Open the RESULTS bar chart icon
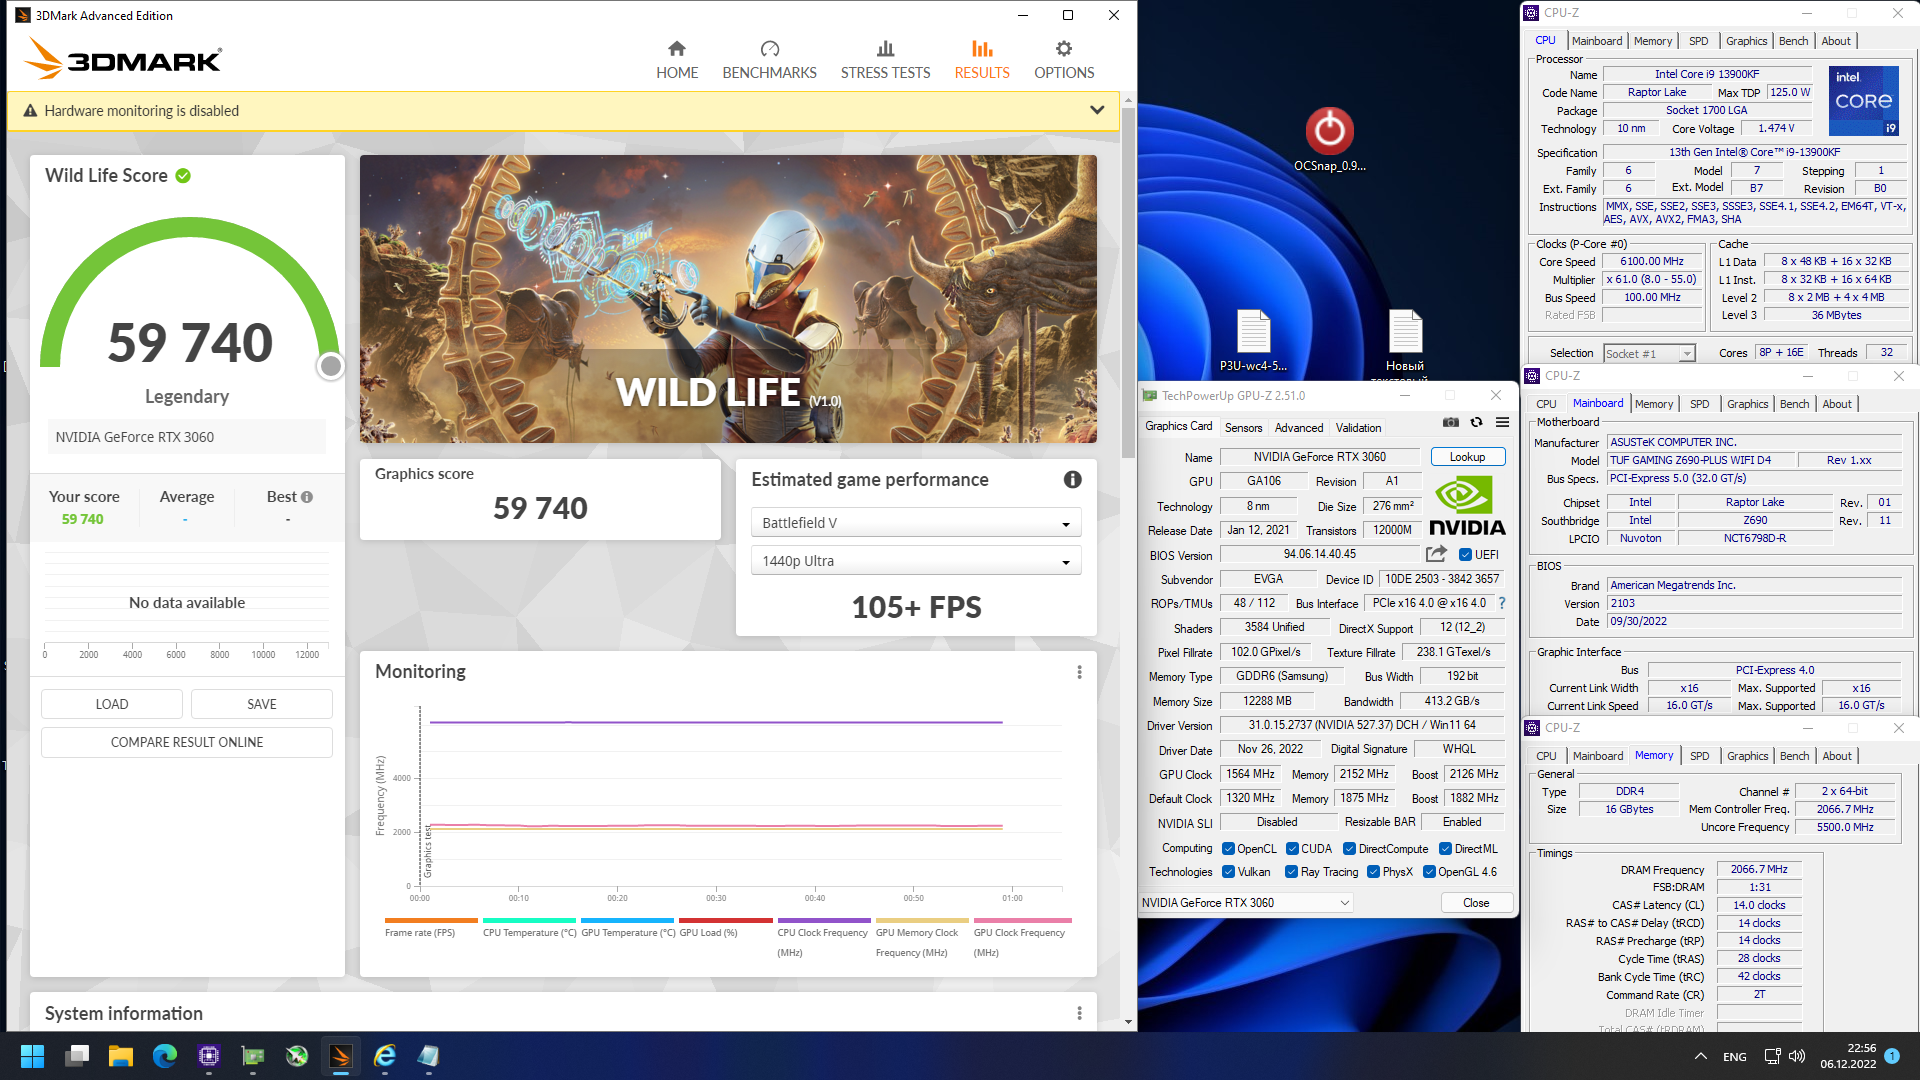The height and width of the screenshot is (1080, 1920). click(982, 49)
